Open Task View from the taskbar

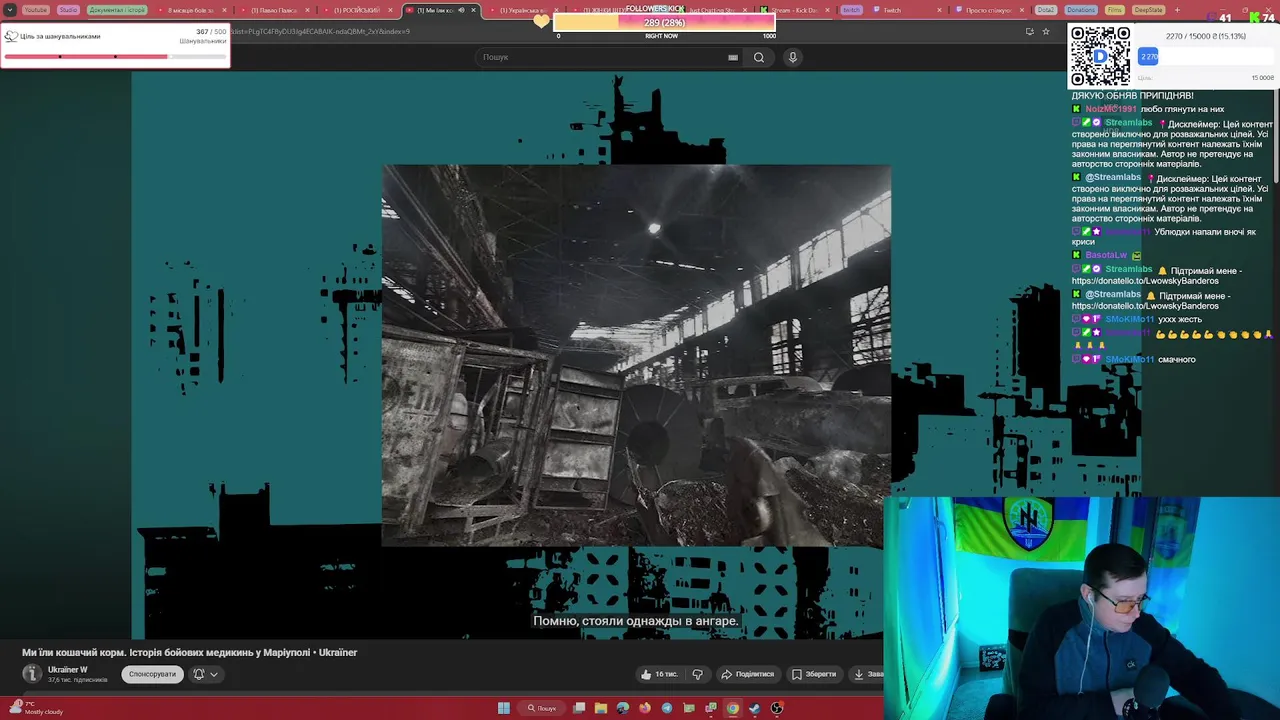[x=579, y=708]
